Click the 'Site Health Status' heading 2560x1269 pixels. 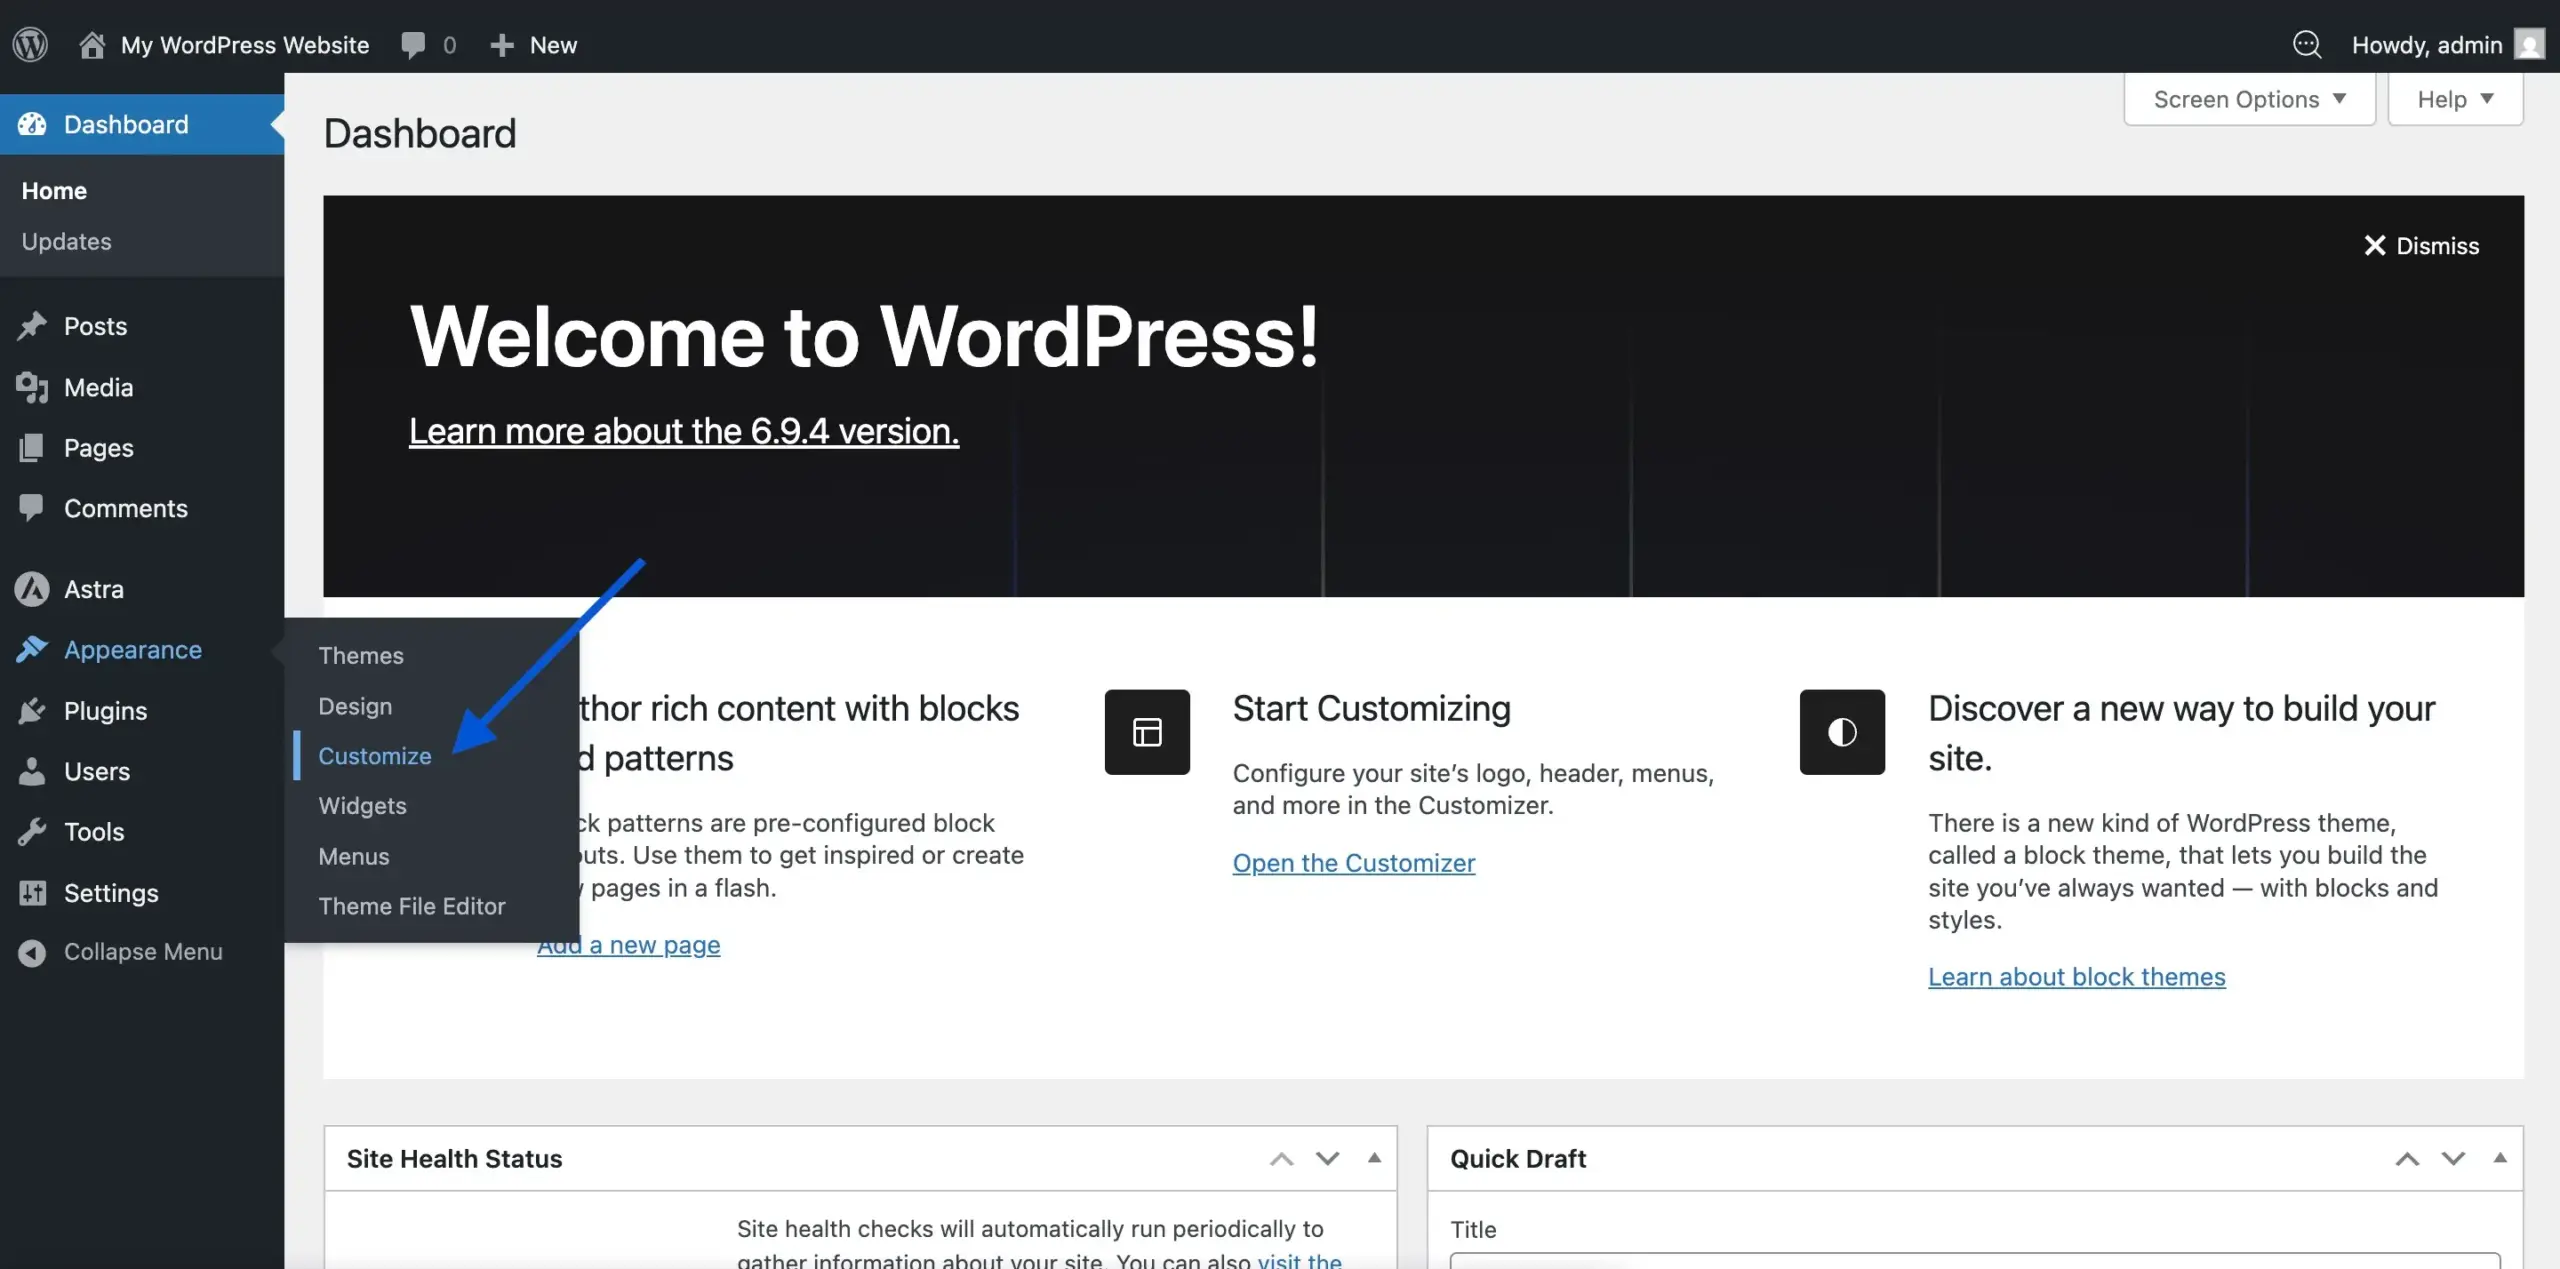[454, 1159]
